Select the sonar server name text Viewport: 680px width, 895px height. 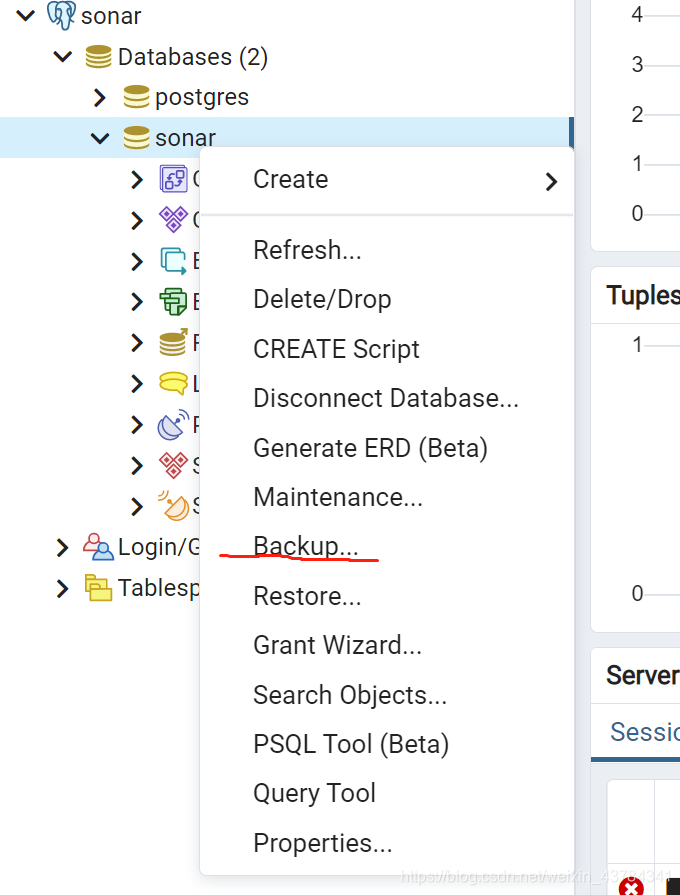[x=111, y=16]
